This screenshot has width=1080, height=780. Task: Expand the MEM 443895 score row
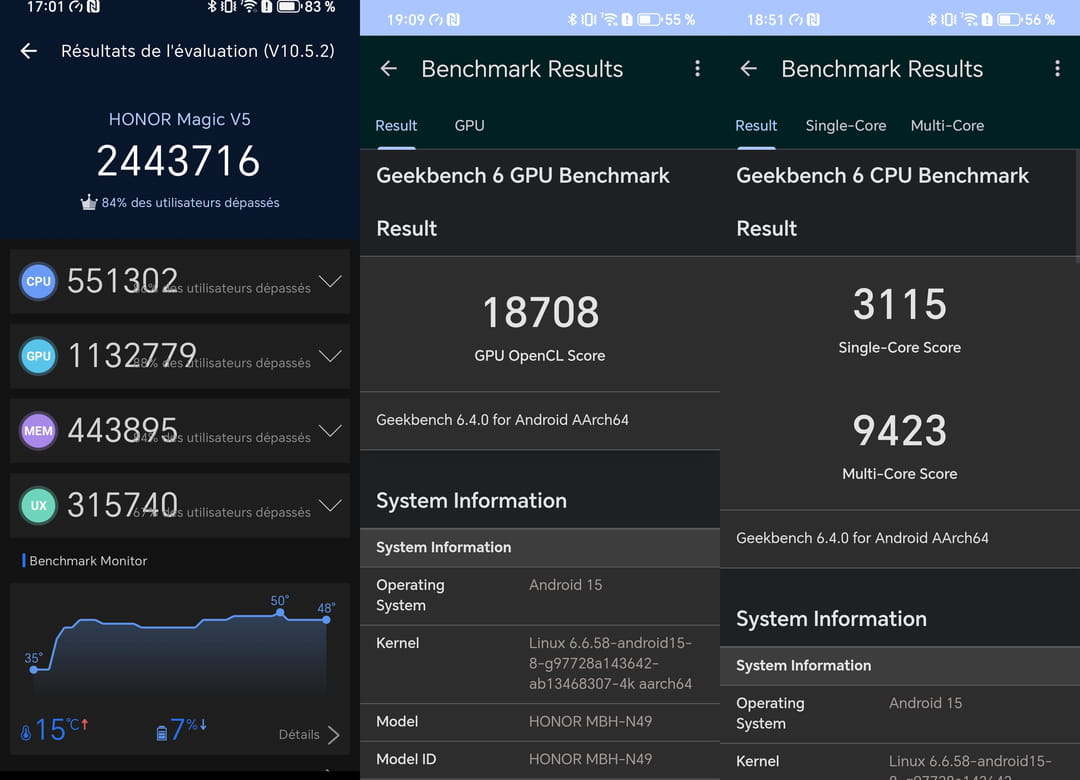[329, 431]
